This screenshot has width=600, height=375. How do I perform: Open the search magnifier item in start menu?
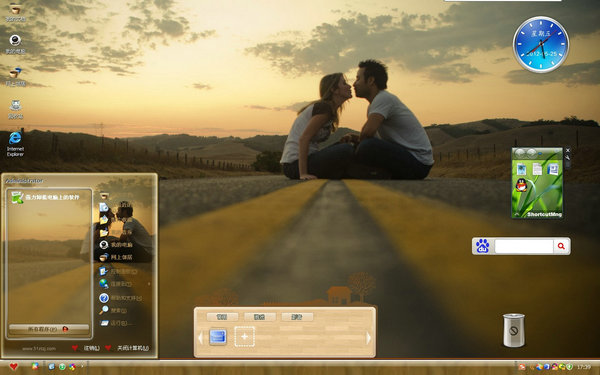(113, 310)
